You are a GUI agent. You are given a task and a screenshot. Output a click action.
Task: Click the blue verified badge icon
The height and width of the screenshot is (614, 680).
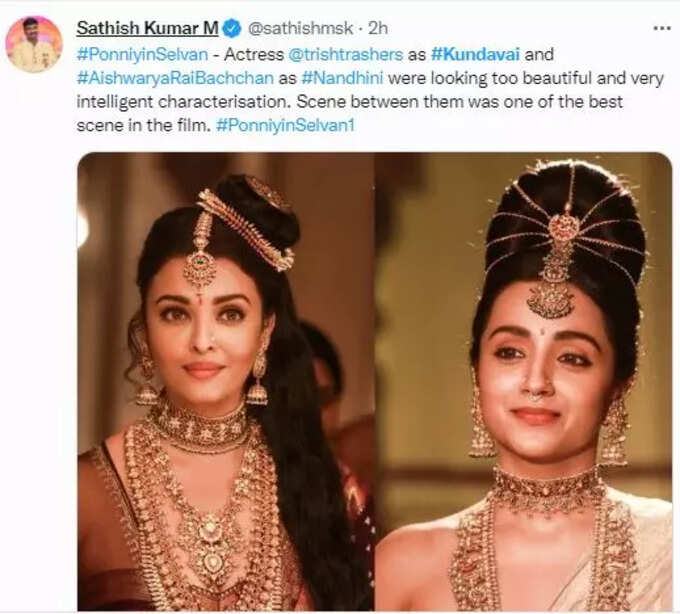coord(232,29)
